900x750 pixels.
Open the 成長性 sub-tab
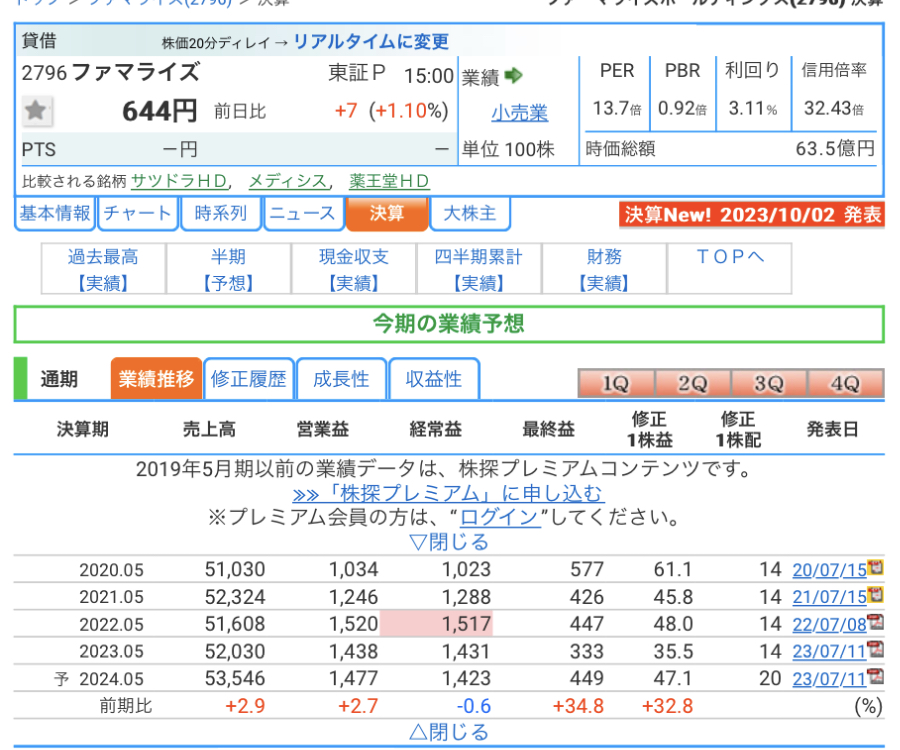341,379
